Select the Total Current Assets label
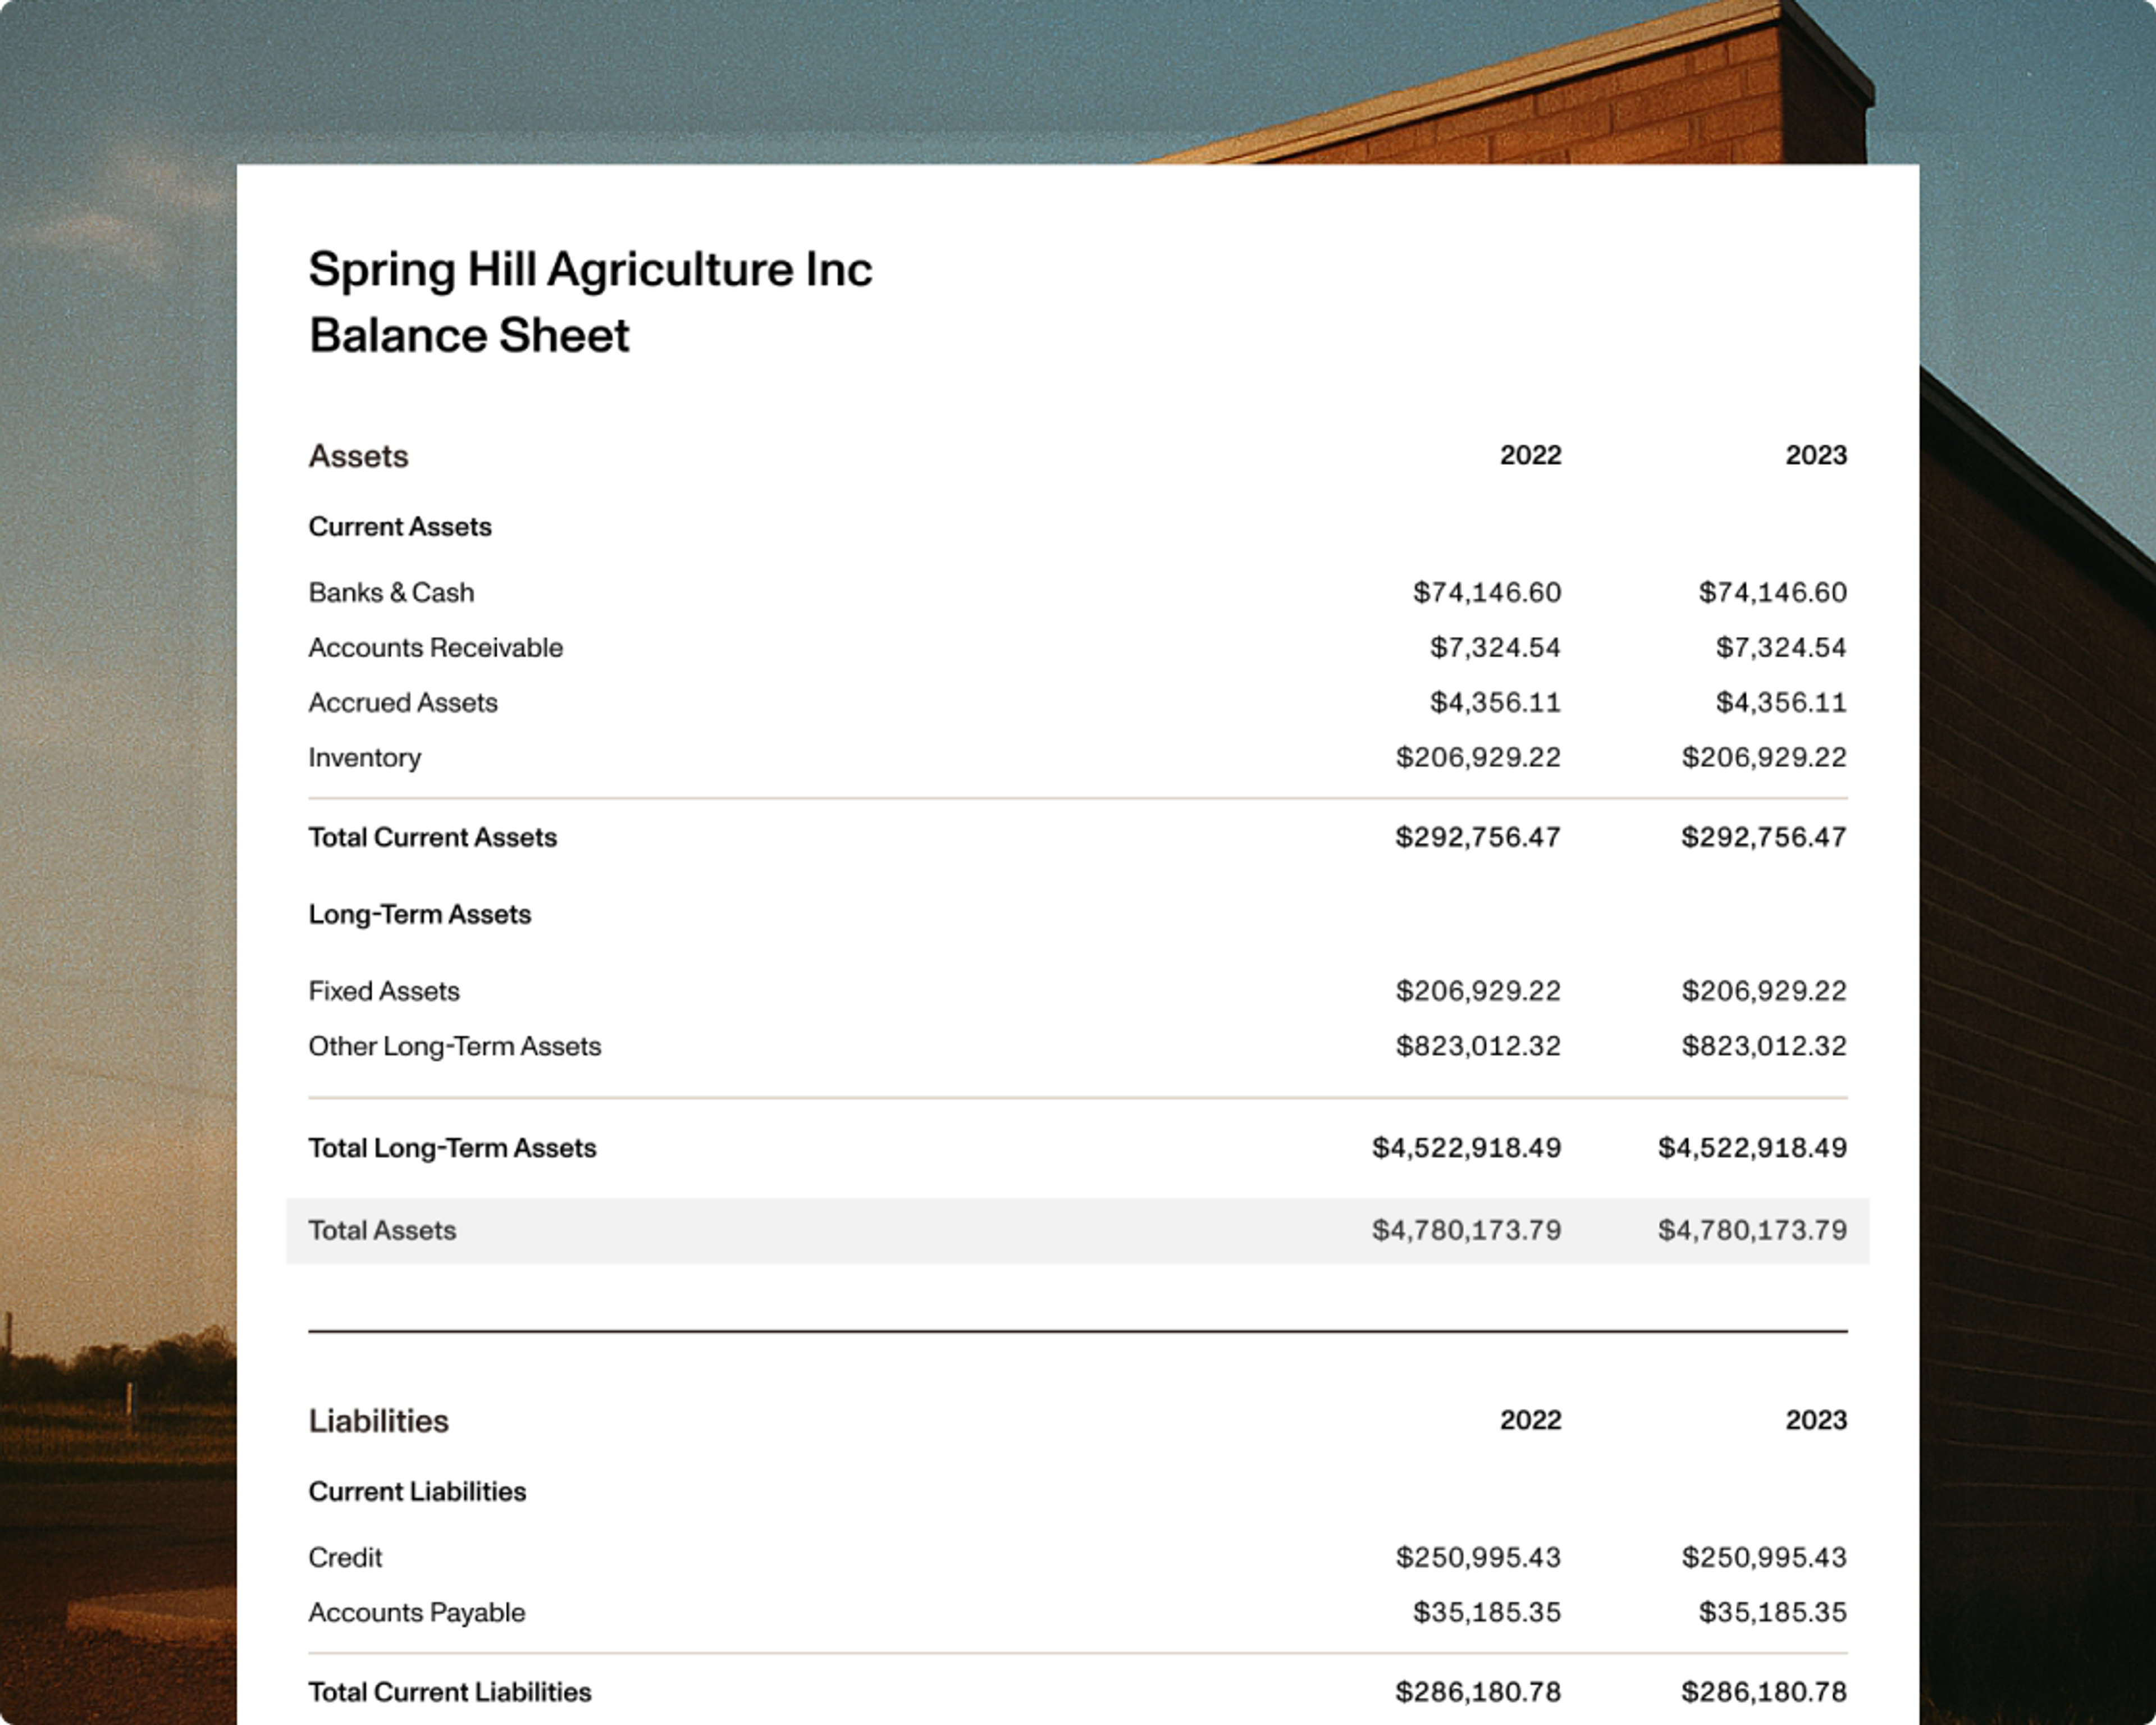This screenshot has width=2156, height=1725. pyautogui.click(x=432, y=837)
